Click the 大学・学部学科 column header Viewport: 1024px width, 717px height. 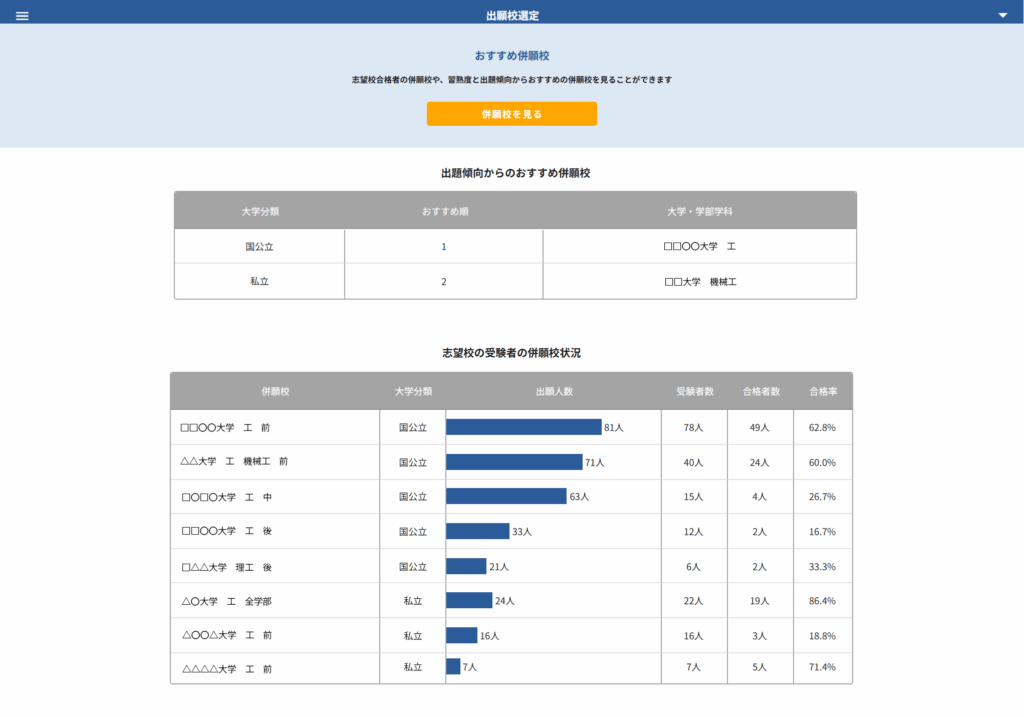[x=699, y=212]
